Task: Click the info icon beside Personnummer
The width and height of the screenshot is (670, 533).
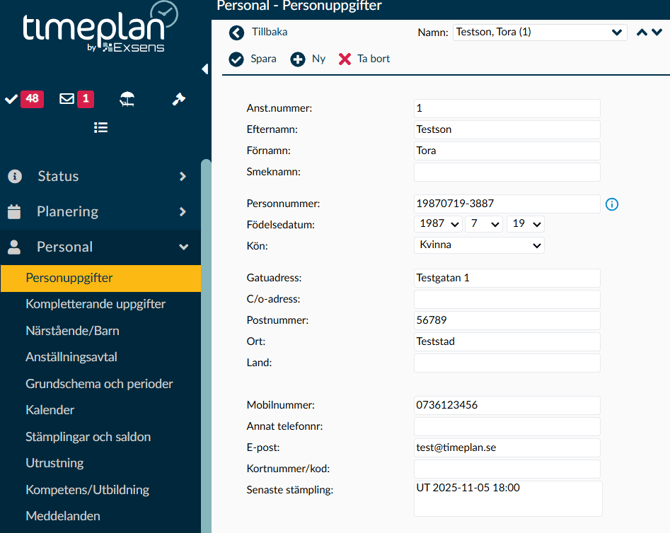Action: coord(612,204)
